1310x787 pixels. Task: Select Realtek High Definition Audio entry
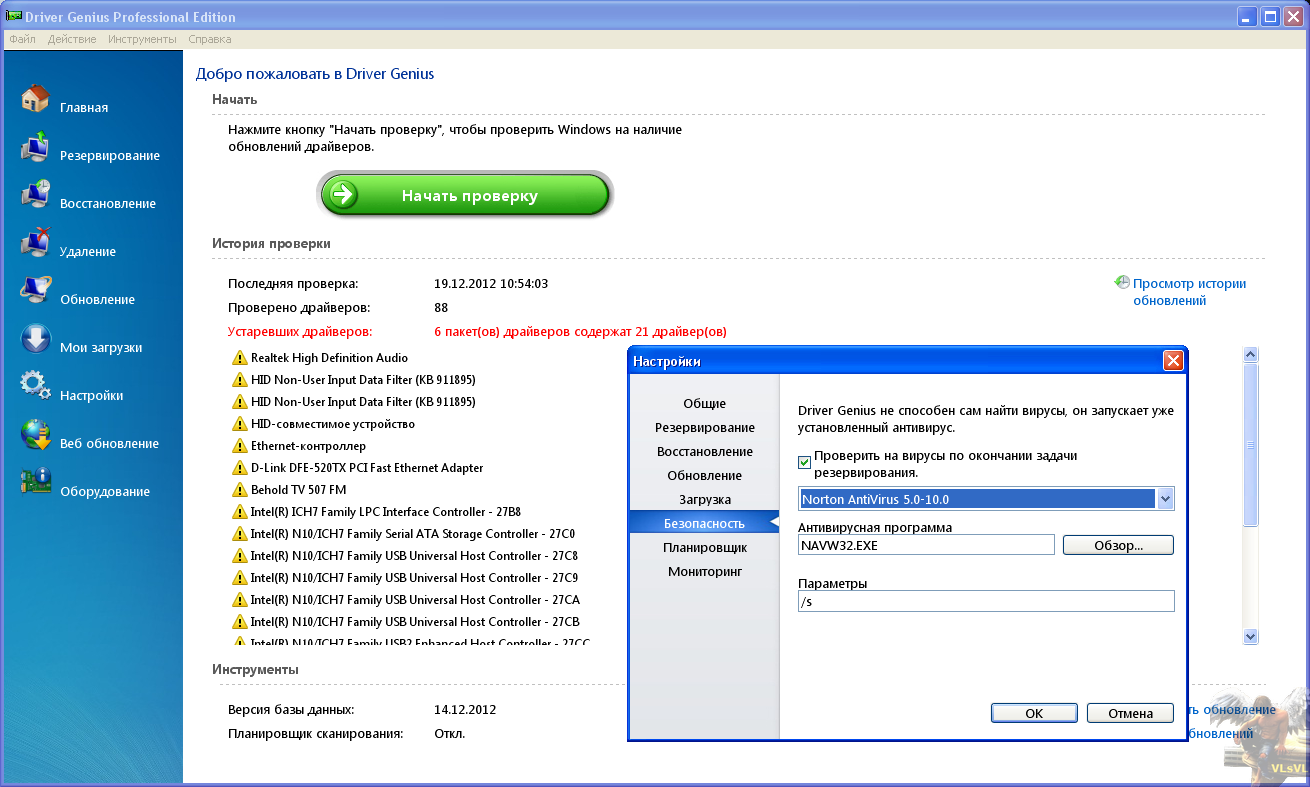pyautogui.click(x=329, y=358)
